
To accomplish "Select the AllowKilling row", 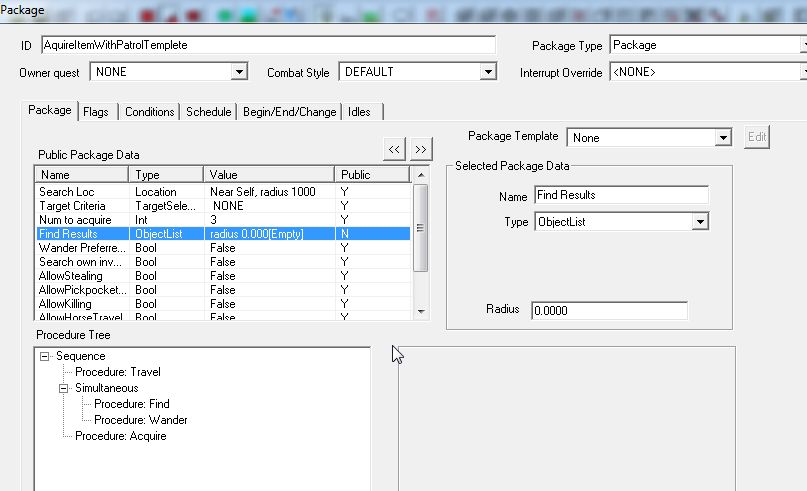I will pyautogui.click(x=222, y=304).
